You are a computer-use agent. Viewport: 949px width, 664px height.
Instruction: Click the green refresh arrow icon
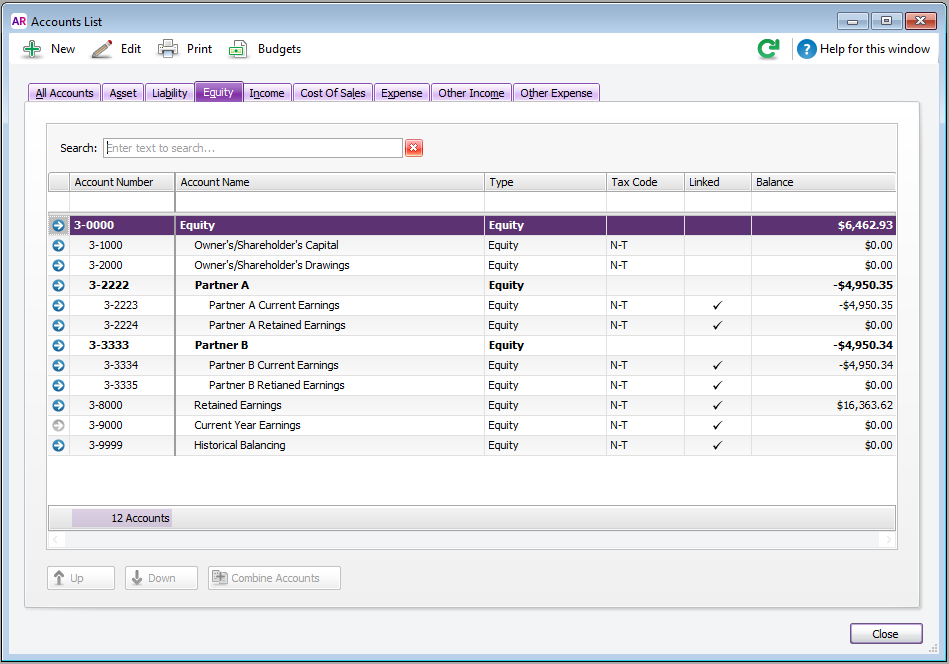click(x=769, y=48)
